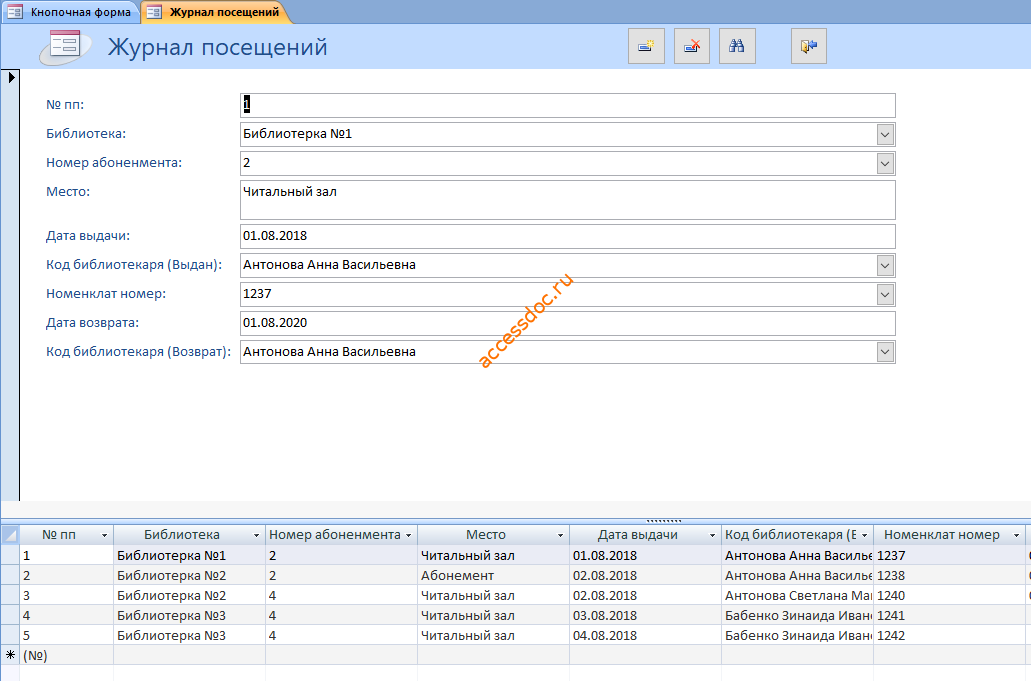Expand the Библиотека combo box
Viewport: 1031px width, 681px height.
pos(885,135)
